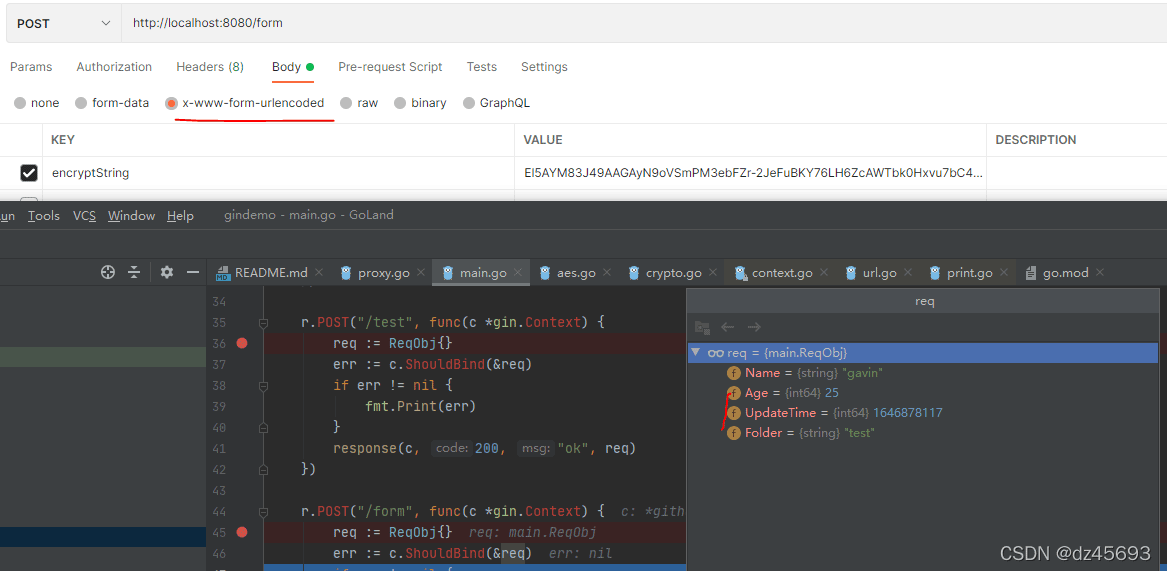Toggle breakpoint on line 36

241,343
